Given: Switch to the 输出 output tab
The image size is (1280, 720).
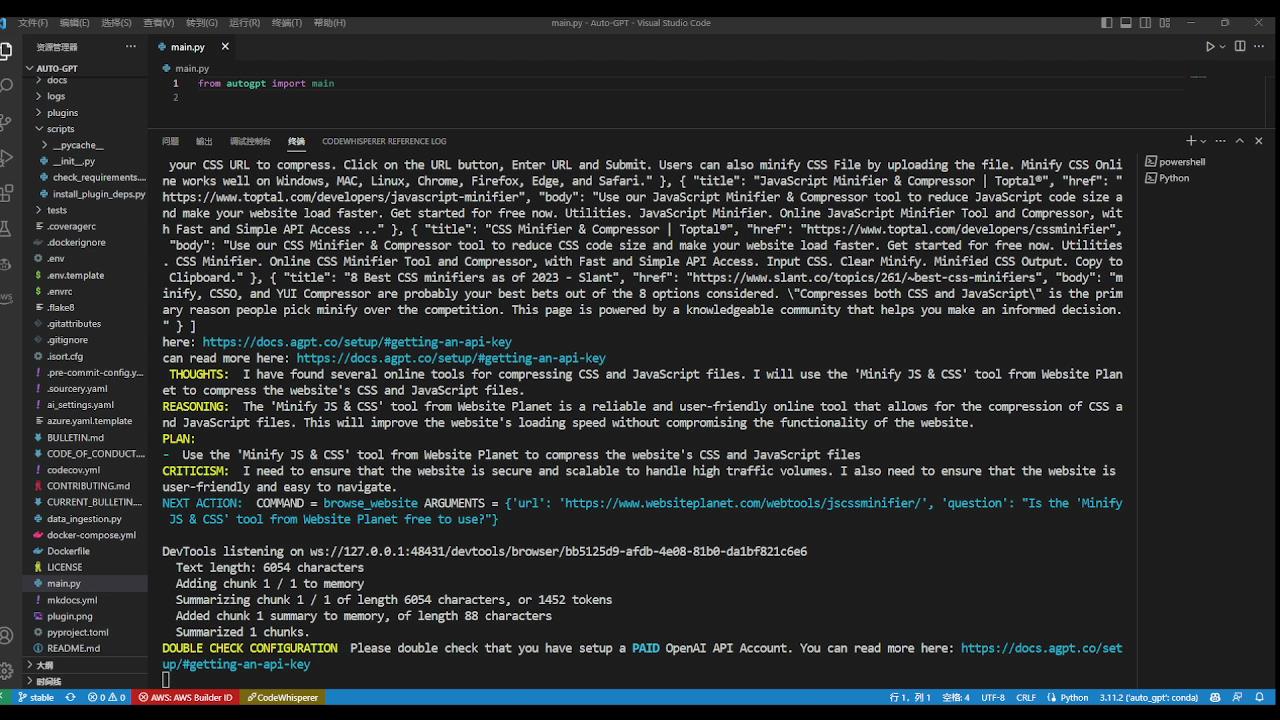Looking at the screenshot, I should [x=204, y=141].
